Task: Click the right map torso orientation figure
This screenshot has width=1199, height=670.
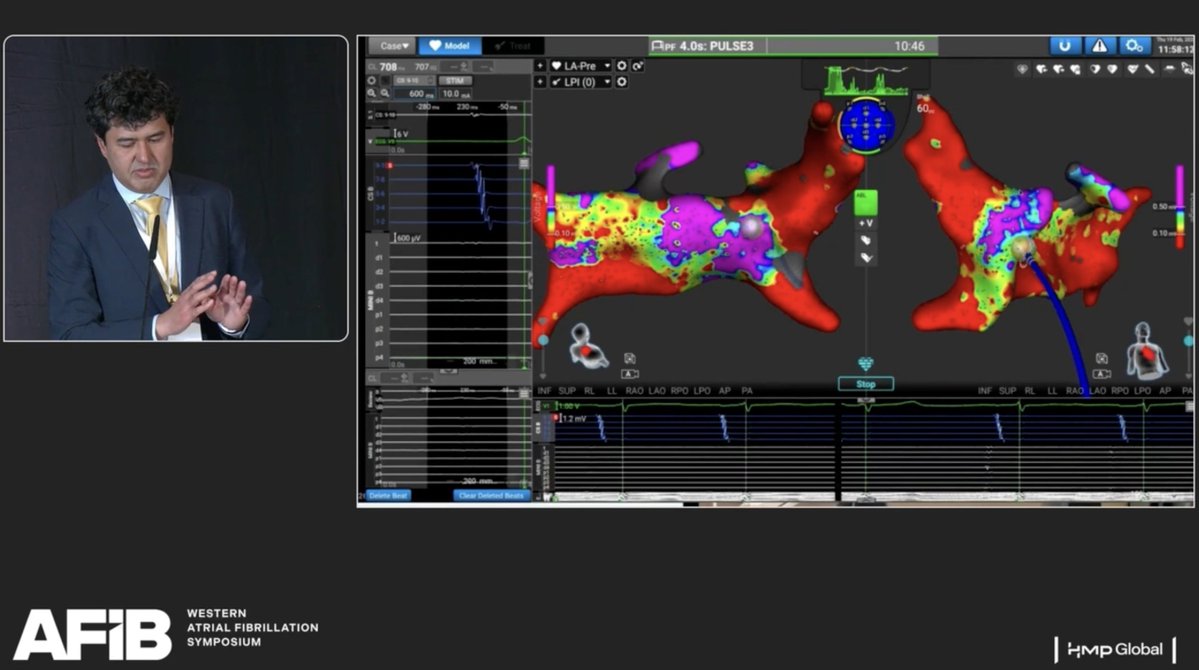Action: click(1146, 350)
